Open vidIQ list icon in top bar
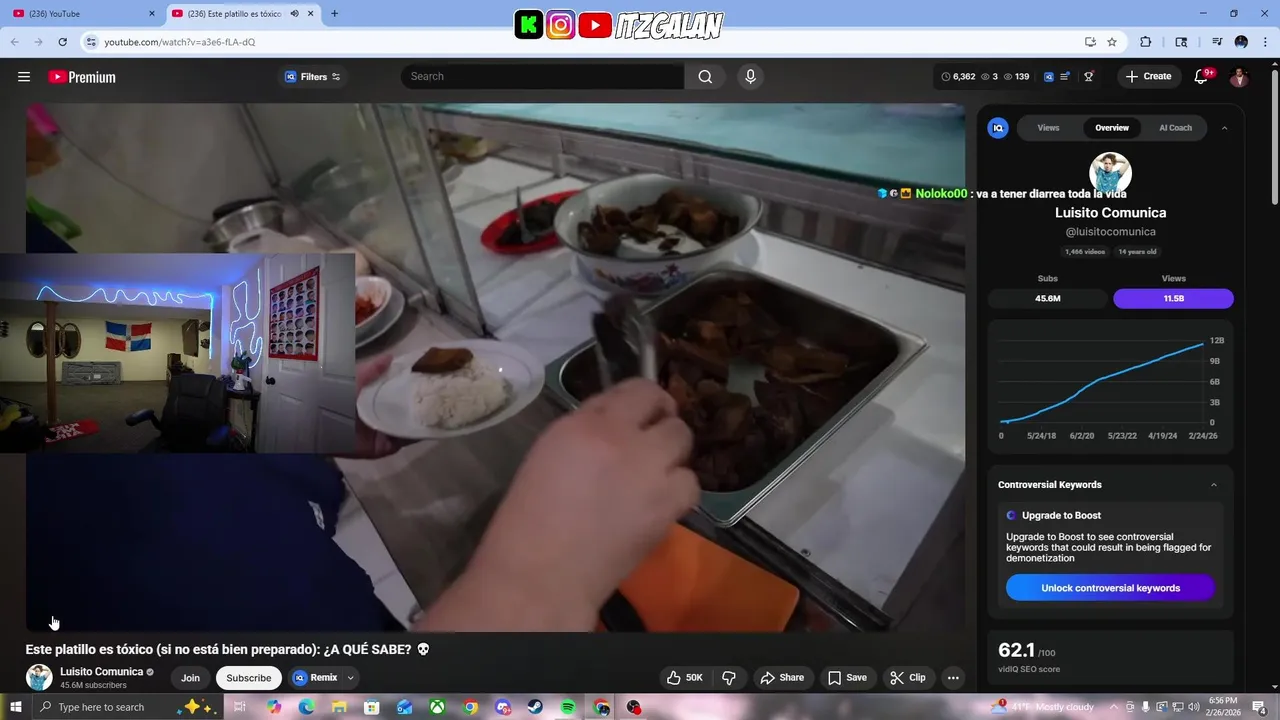The image size is (1280, 720). pos(1066,77)
